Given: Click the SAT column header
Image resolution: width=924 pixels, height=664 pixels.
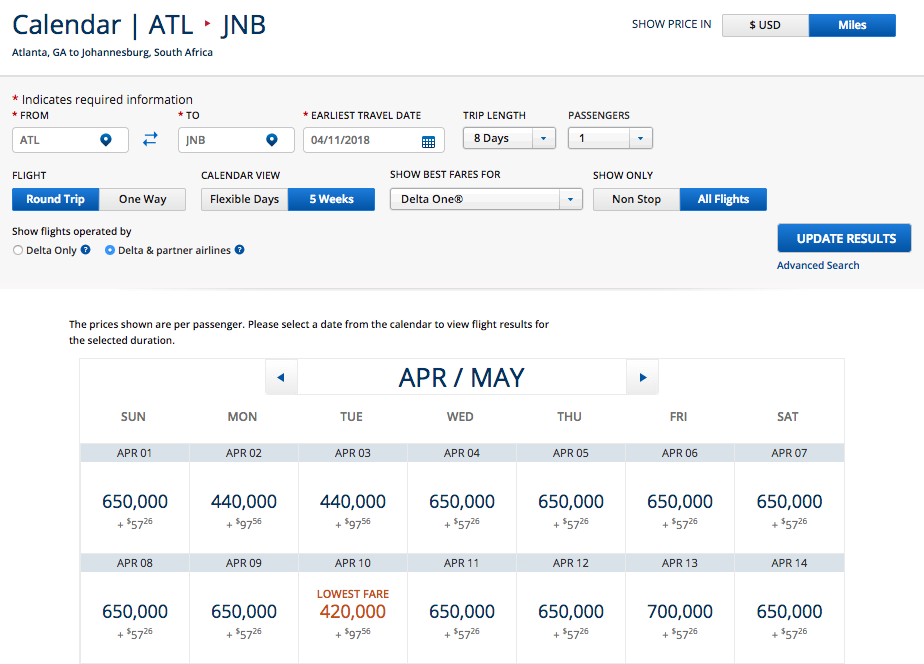Looking at the screenshot, I should 787,417.
